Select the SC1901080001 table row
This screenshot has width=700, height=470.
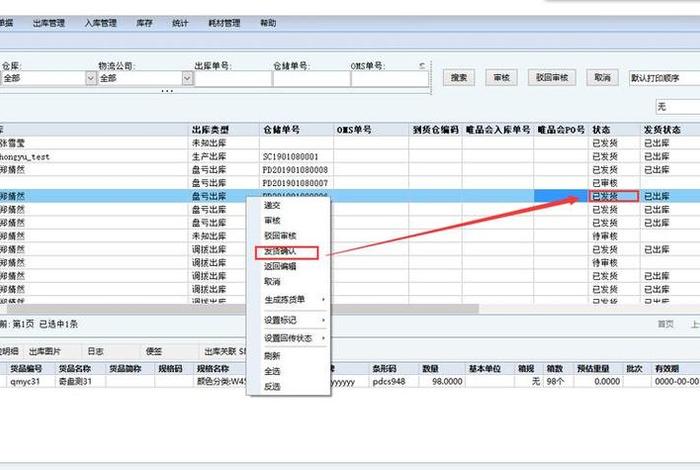click(x=290, y=157)
